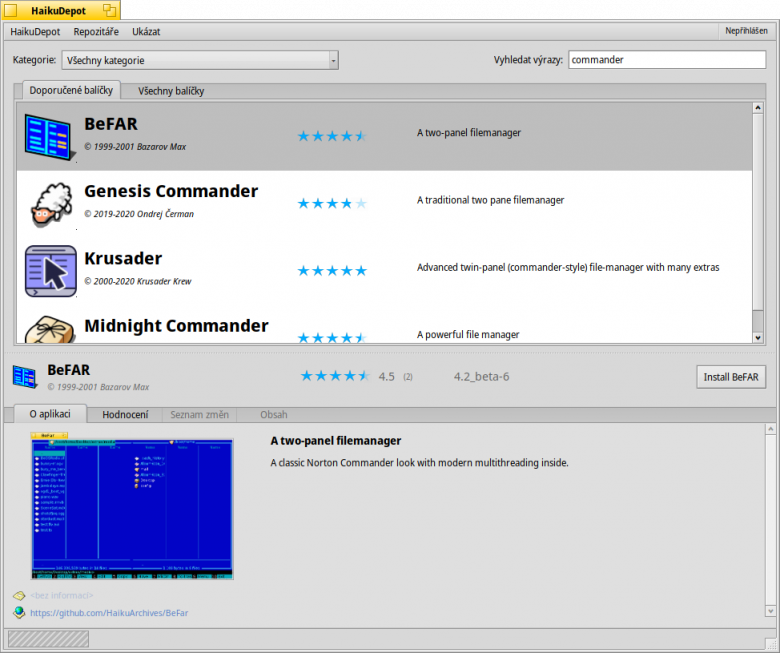
Task: Click the BeFAR icon in package list
Action: pyautogui.click(x=49, y=137)
